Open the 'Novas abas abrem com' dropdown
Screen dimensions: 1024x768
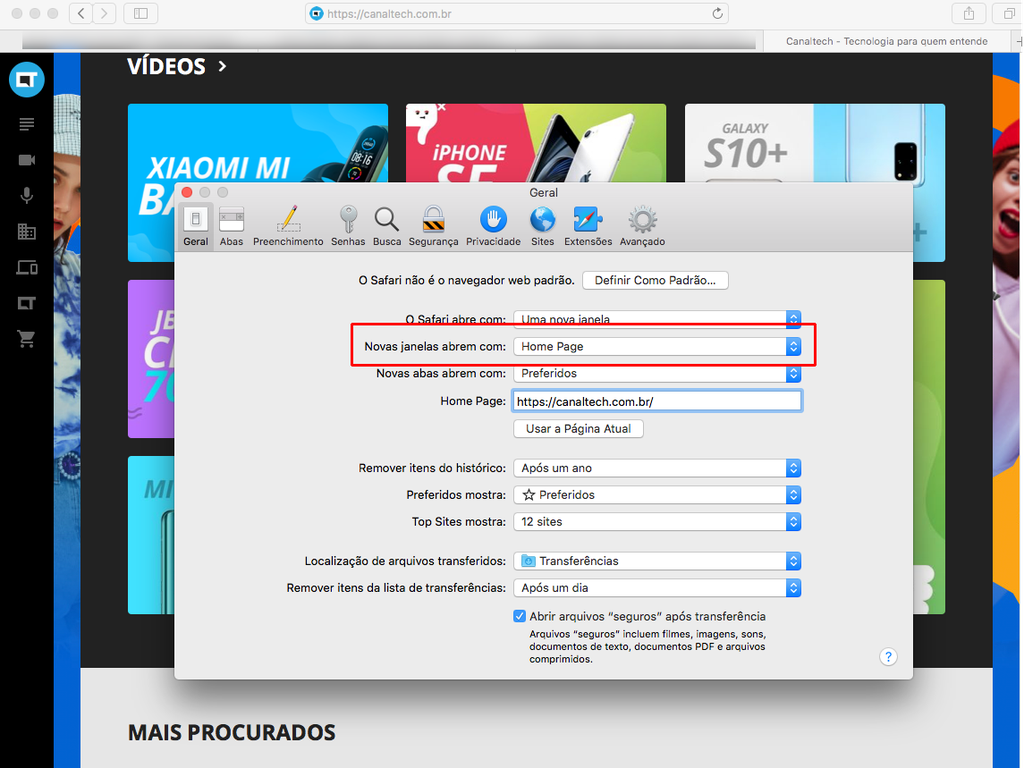(657, 374)
